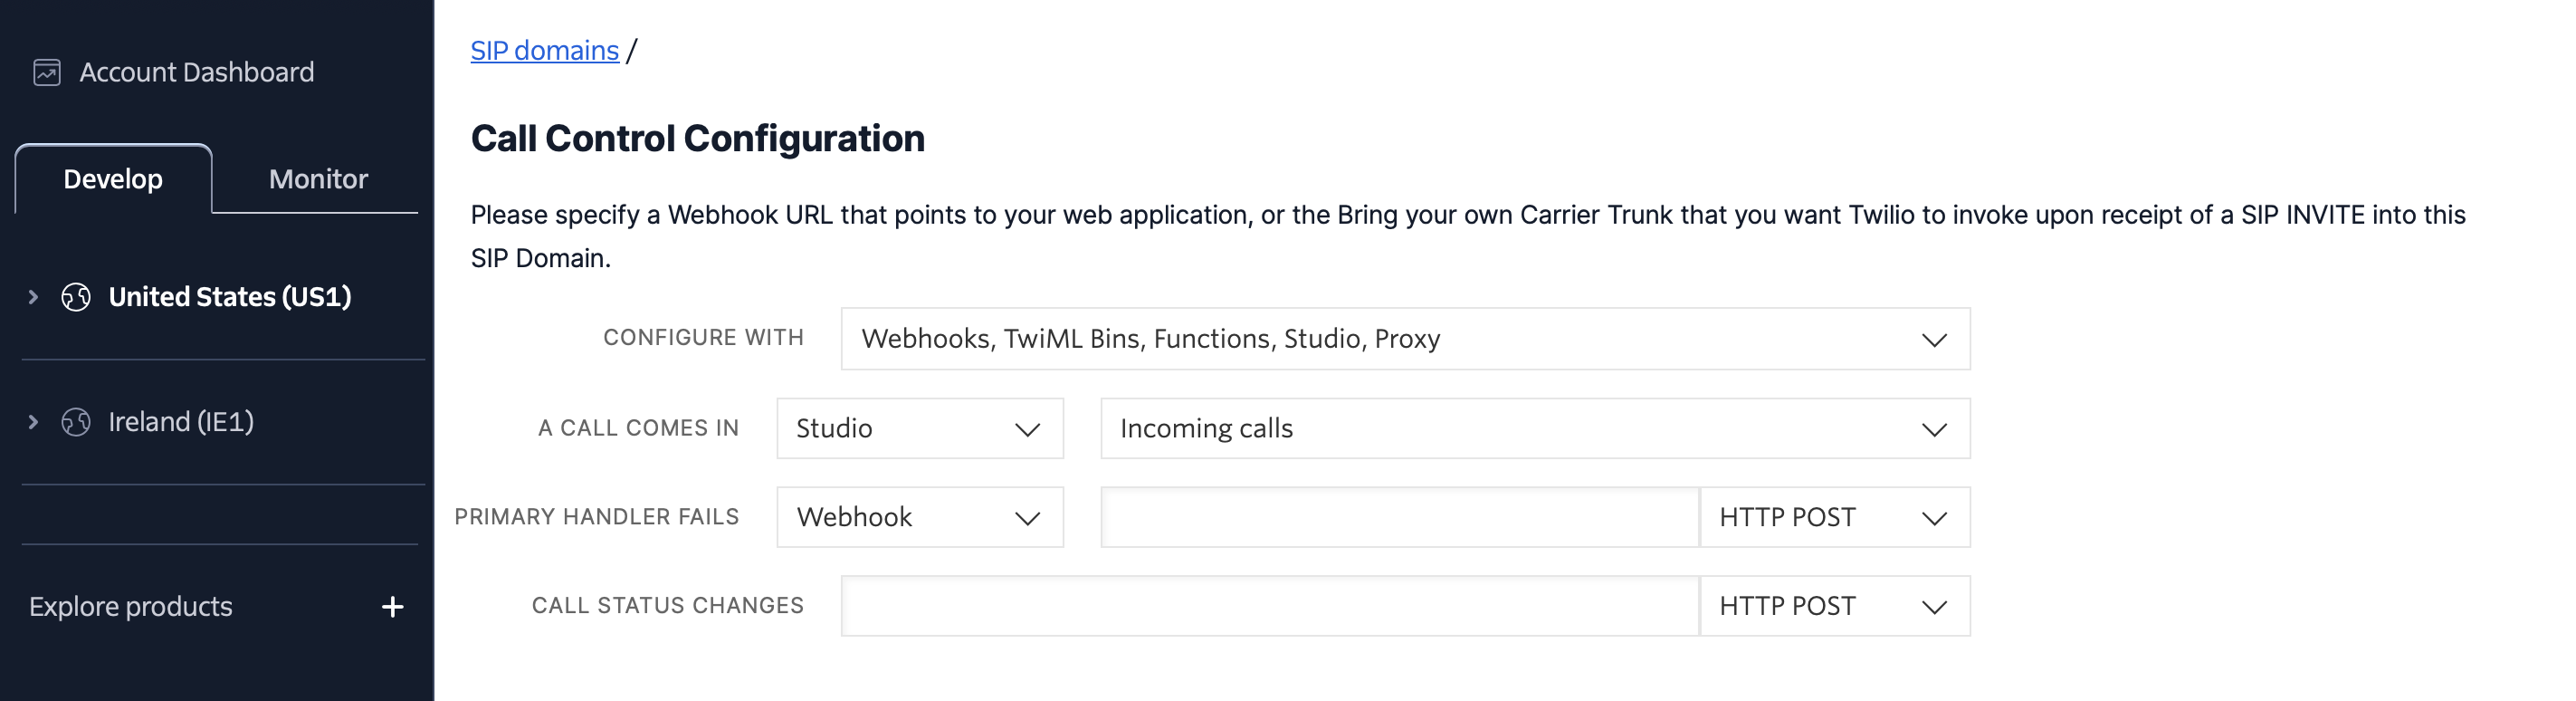Switch to the Develop tab
This screenshot has width=2576, height=701.
(113, 179)
